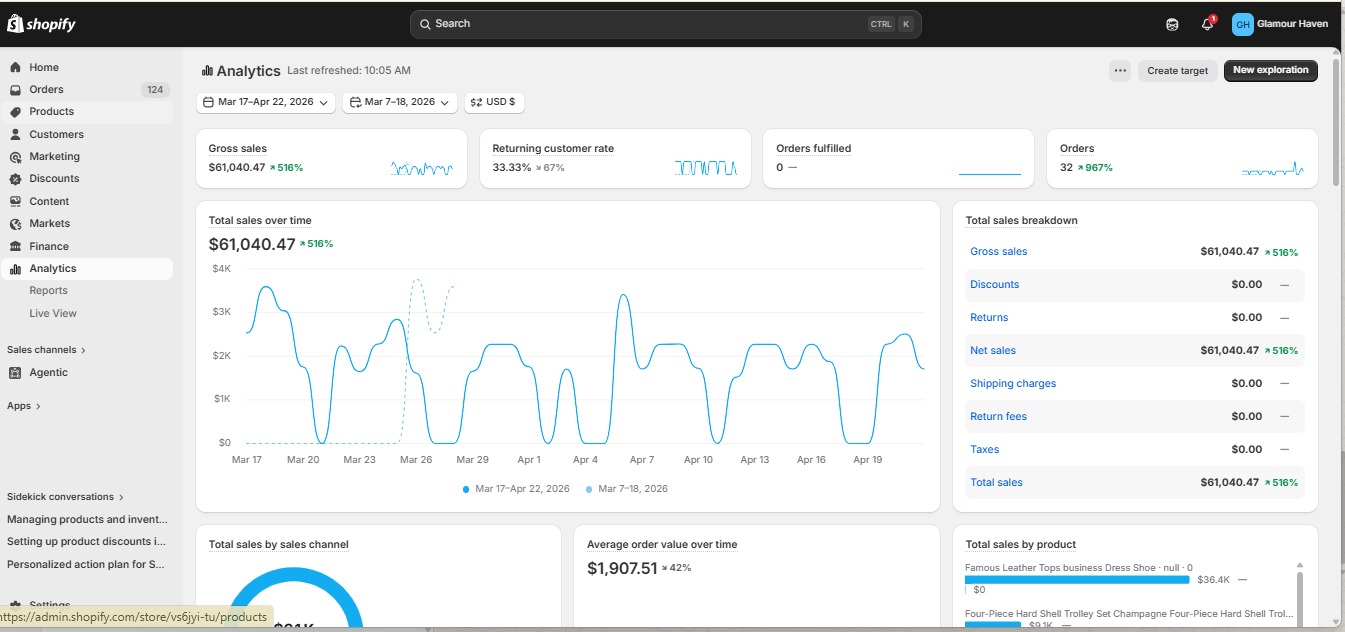The image size is (1345, 632).
Task: Click the Total sales over time heading
Action: (x=260, y=221)
